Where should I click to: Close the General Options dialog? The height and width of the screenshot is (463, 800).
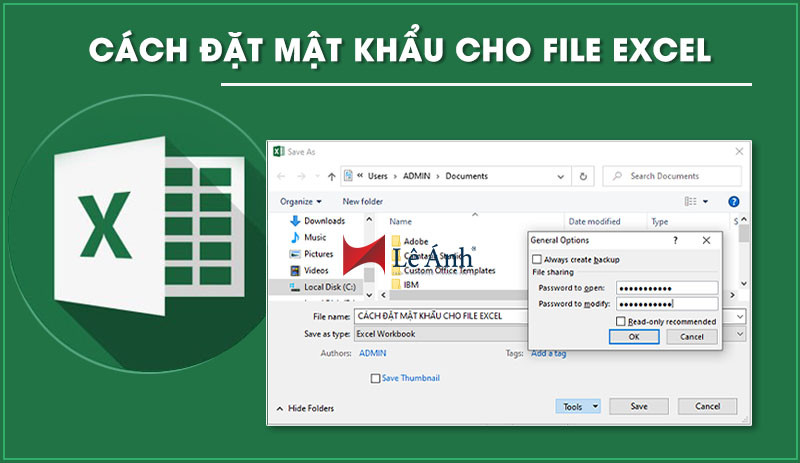(706, 240)
